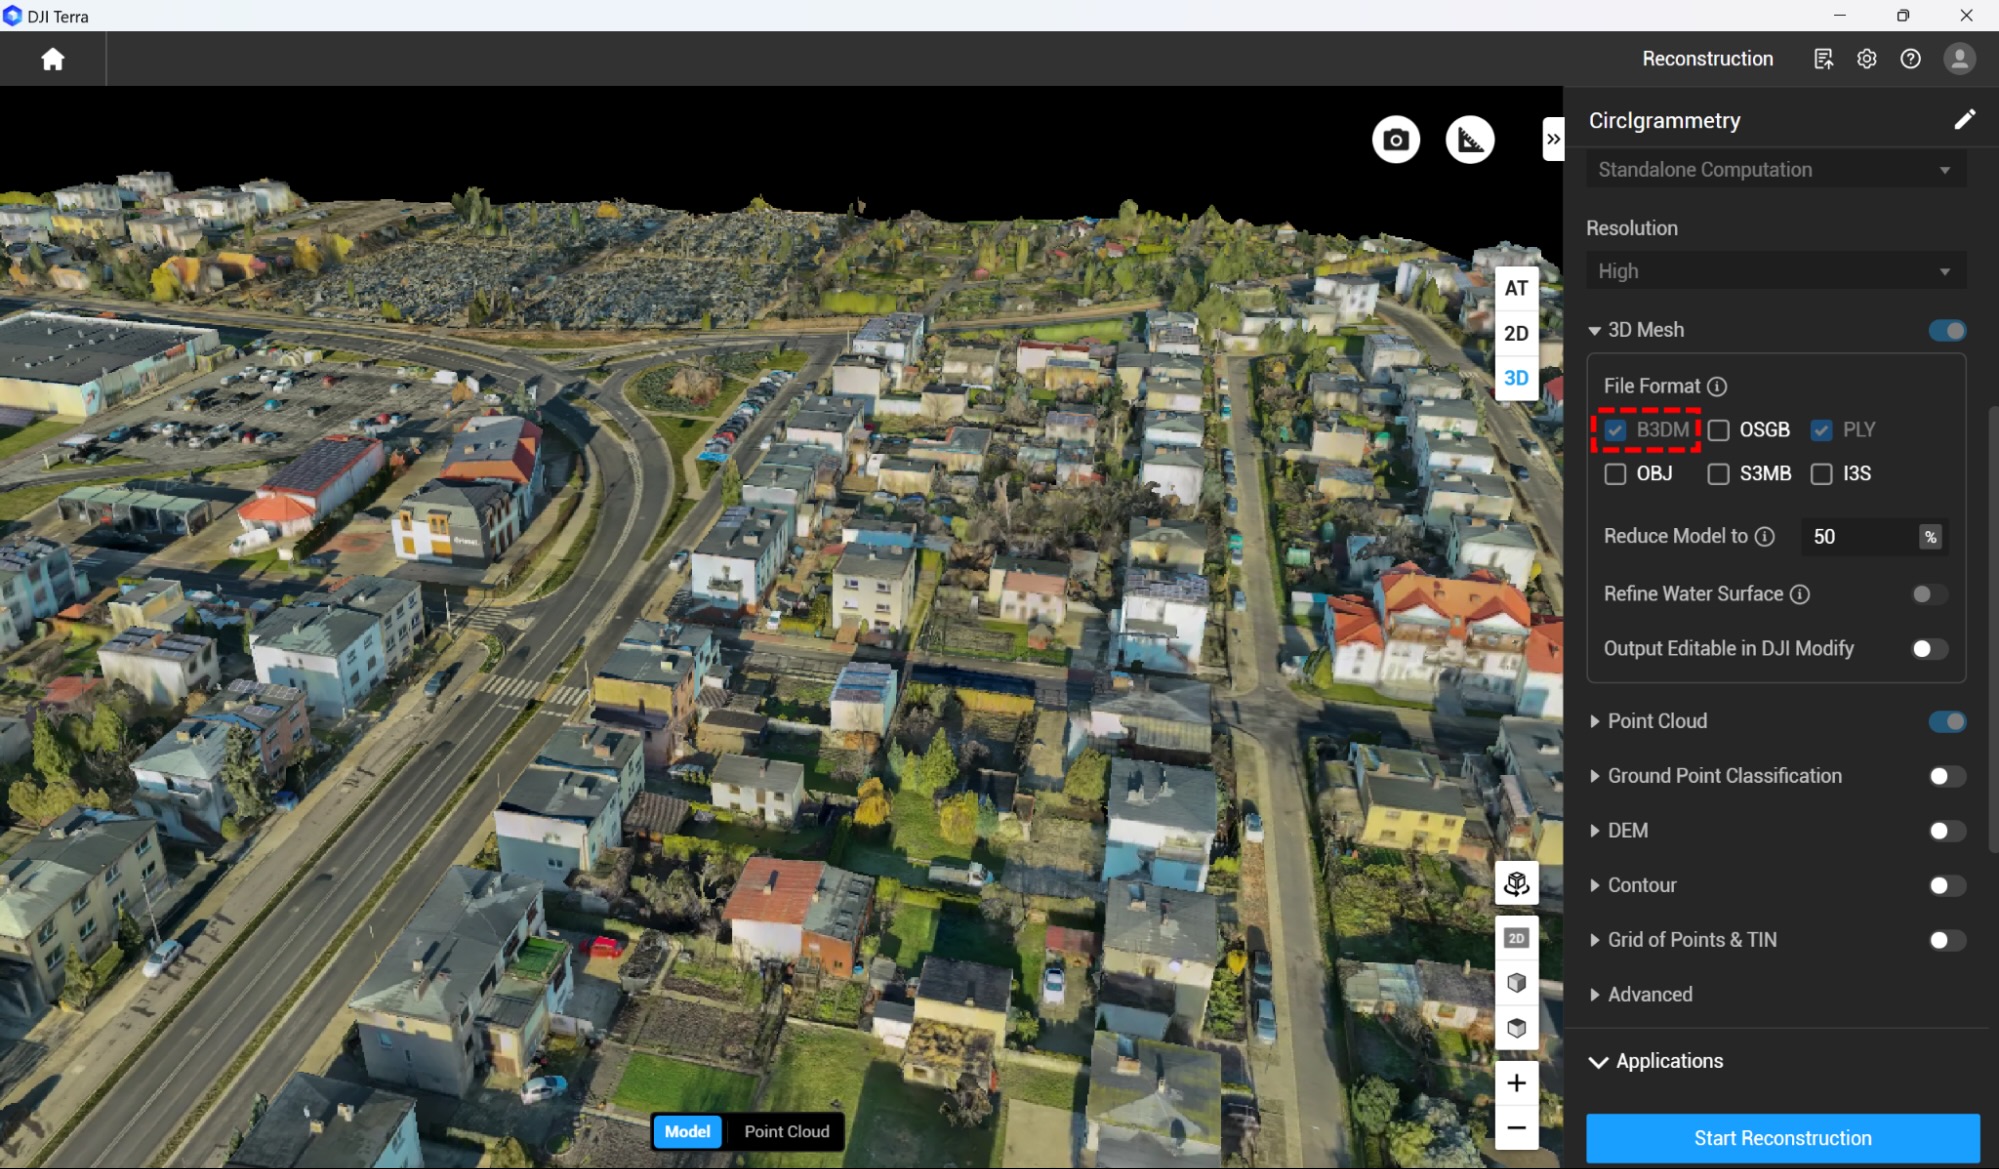Zoom out with the minus button

1516,1128
